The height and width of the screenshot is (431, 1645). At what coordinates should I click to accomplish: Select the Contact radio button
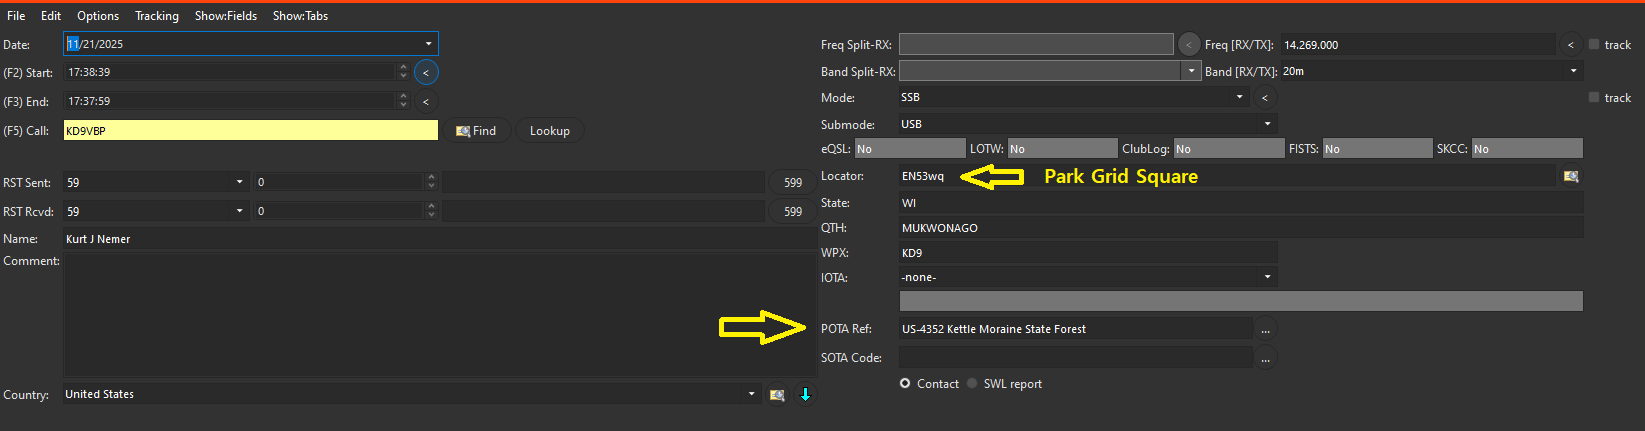[x=905, y=384]
